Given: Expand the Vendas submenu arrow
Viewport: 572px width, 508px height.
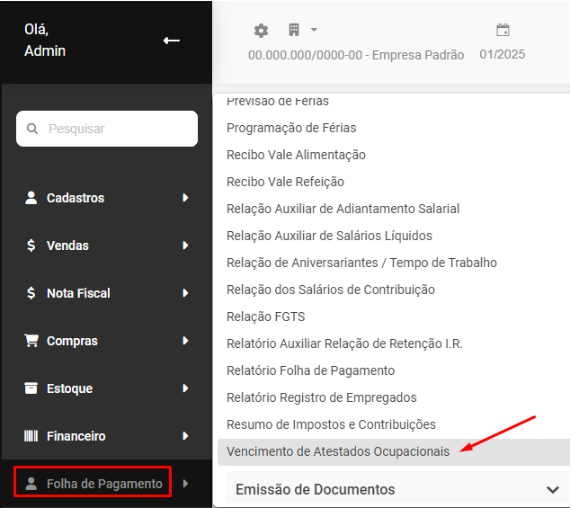Looking at the screenshot, I should (185, 245).
